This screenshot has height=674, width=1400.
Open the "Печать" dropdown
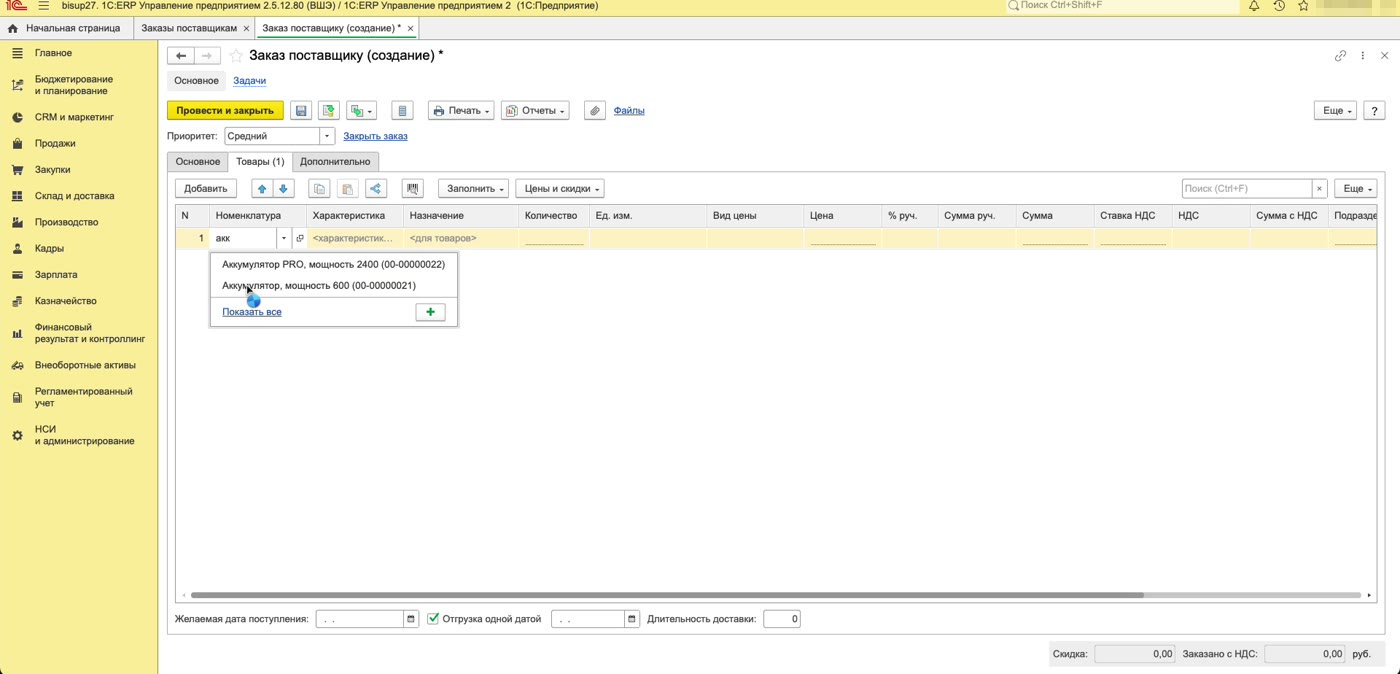coord(460,111)
